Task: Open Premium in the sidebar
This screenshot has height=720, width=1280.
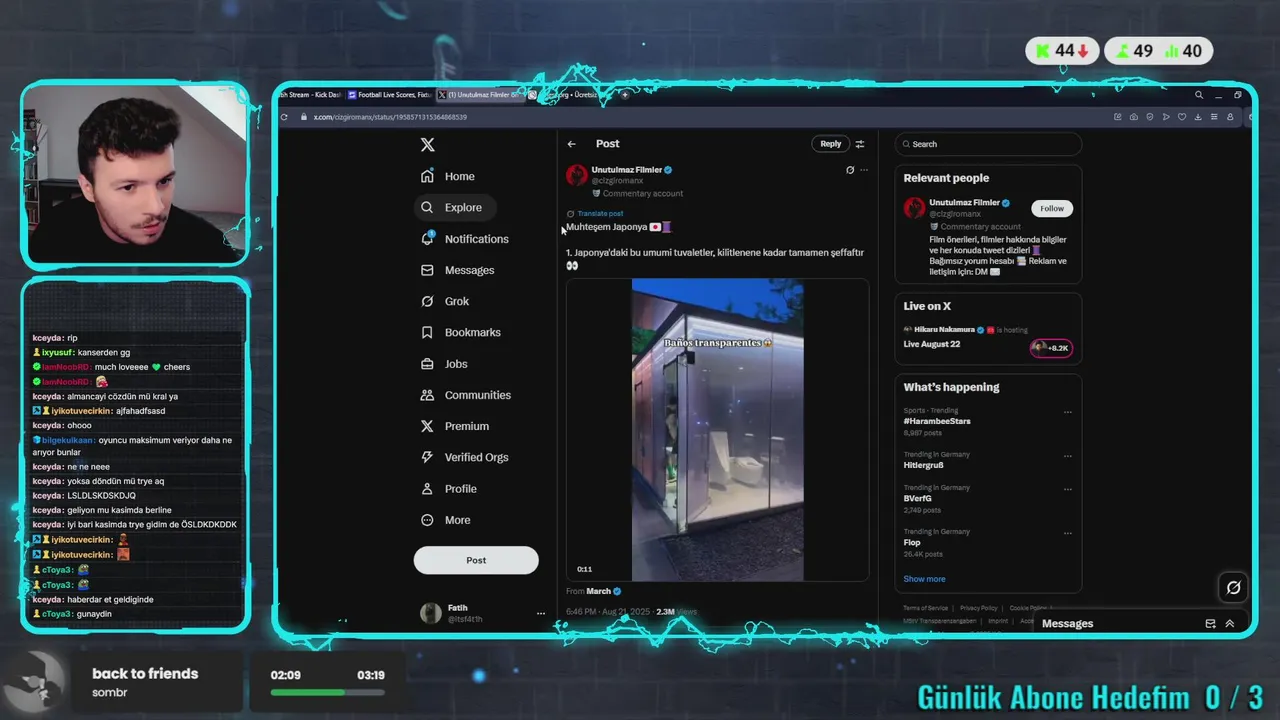Action: click(x=454, y=426)
